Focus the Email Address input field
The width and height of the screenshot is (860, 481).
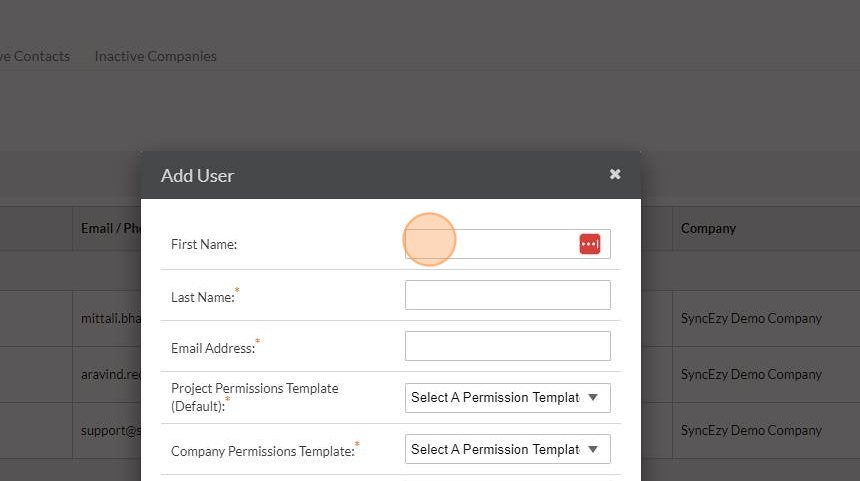(x=507, y=346)
